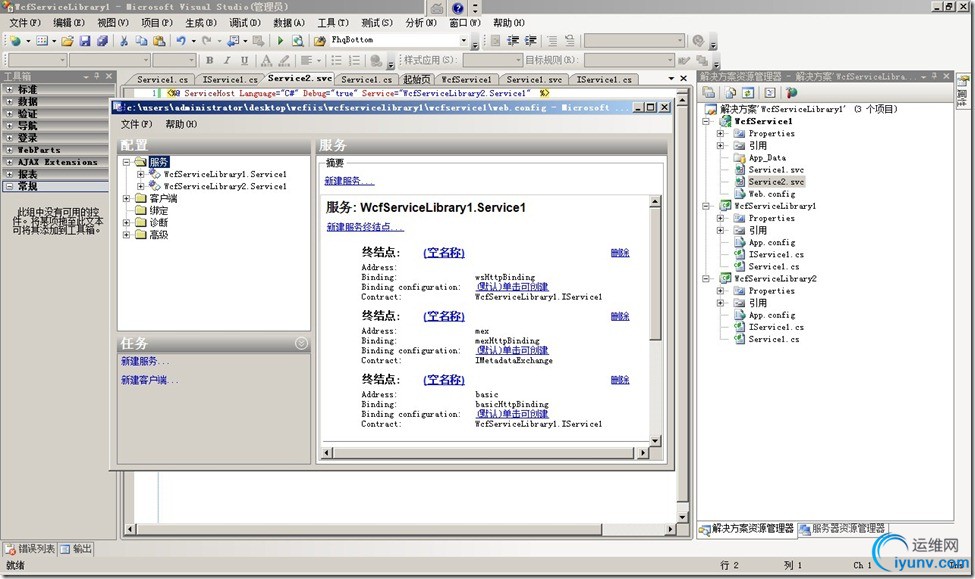Open the FhqBottom find combo box dropdown
The height and width of the screenshot is (579, 975).
463,40
